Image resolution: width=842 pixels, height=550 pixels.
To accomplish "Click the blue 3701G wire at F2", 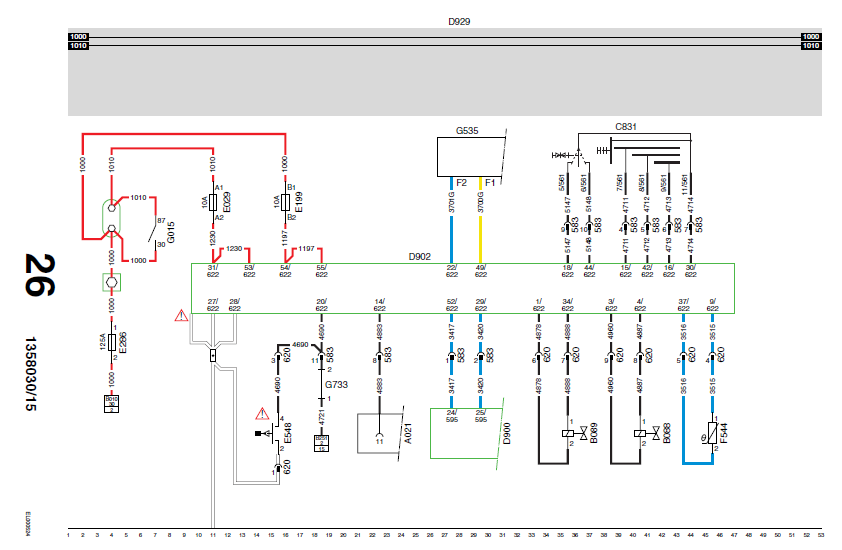I will [x=451, y=220].
